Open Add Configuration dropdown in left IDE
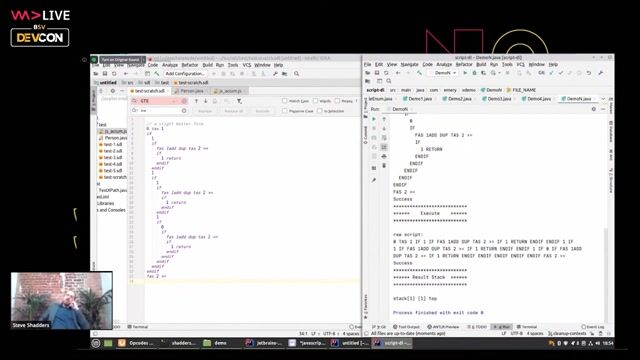 tap(185, 74)
